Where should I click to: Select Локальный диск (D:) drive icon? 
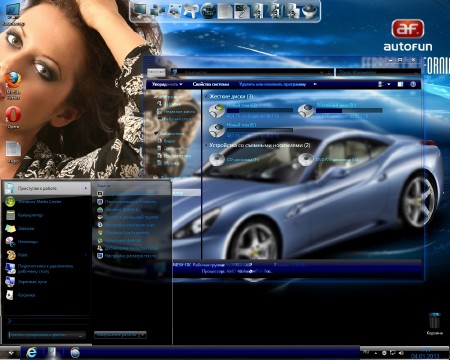(306, 110)
